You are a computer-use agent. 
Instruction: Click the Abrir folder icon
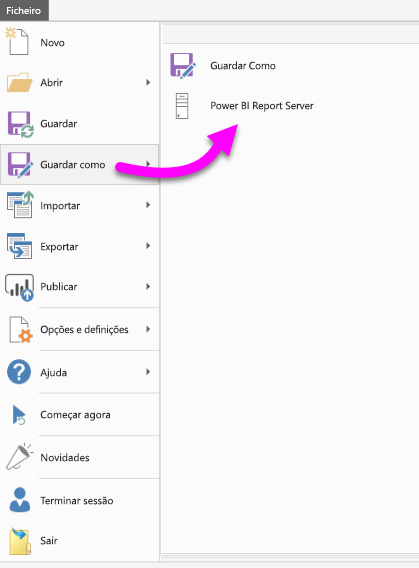pyautogui.click(x=19, y=83)
